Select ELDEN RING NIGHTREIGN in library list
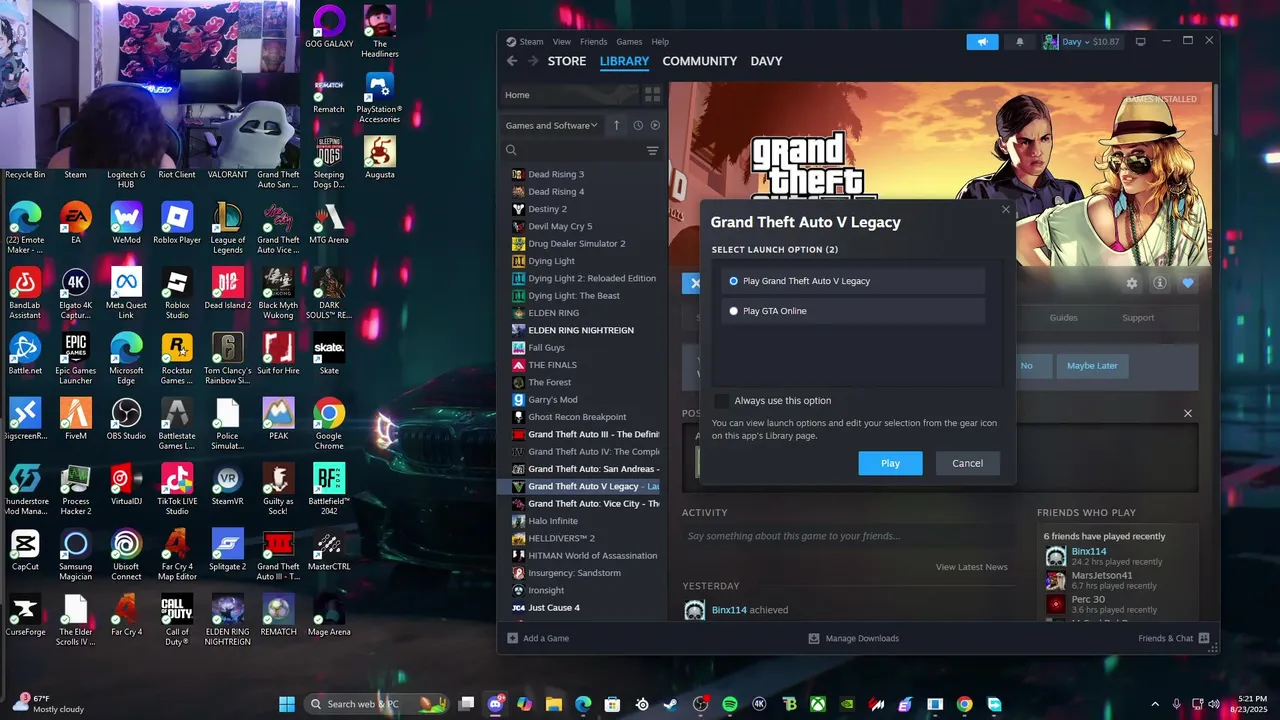Screen dimensions: 1280x720 tap(581, 330)
